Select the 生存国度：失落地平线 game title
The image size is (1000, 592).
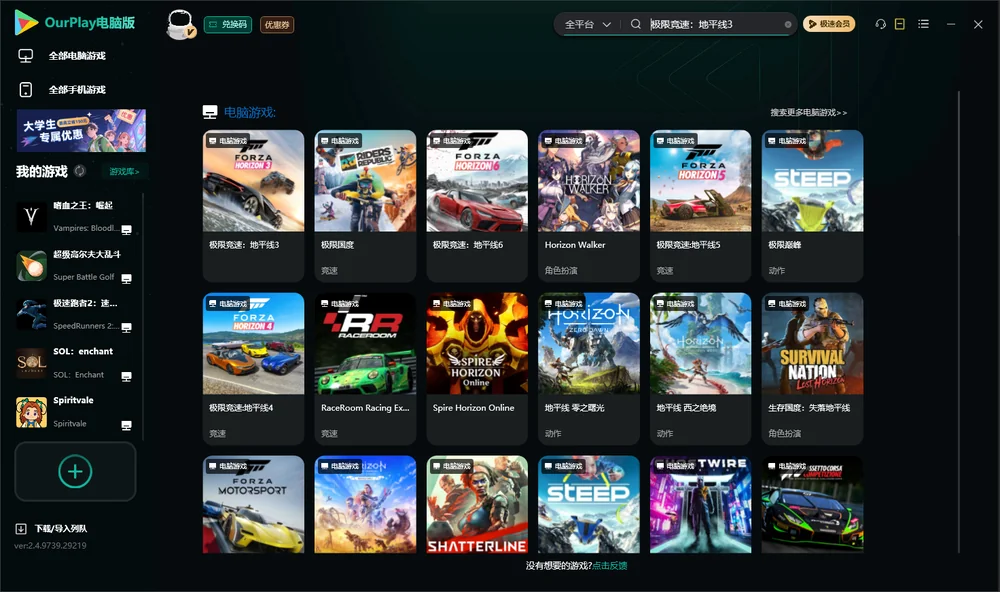pyautogui.click(x=809, y=408)
